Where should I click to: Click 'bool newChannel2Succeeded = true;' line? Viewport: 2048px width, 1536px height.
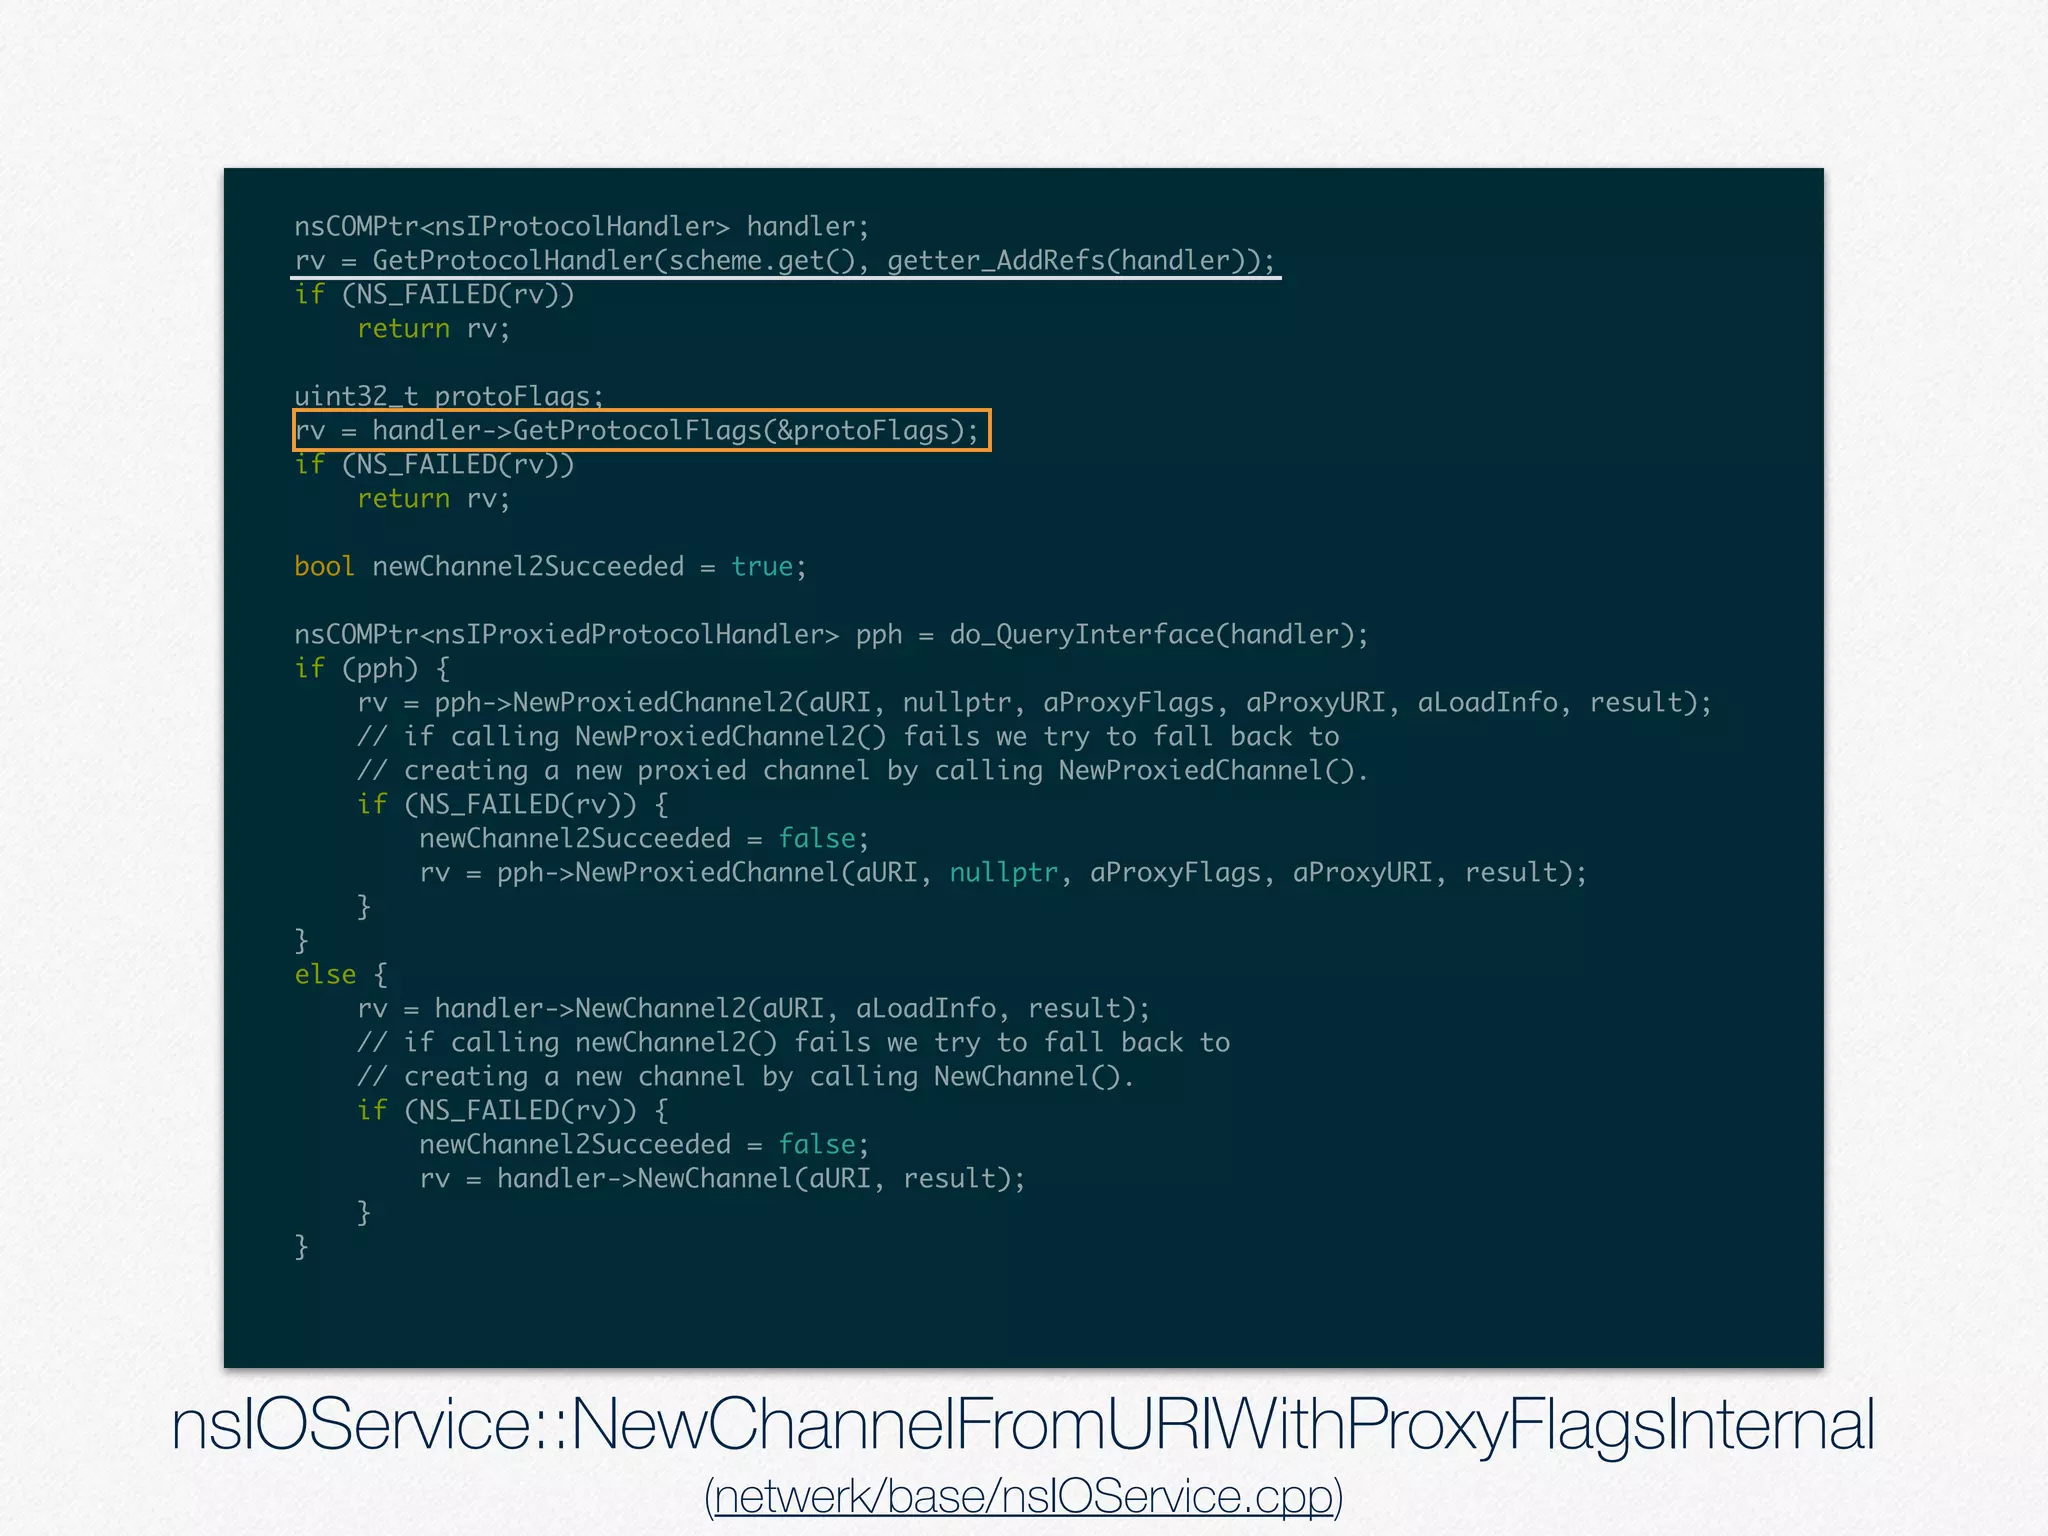550,567
